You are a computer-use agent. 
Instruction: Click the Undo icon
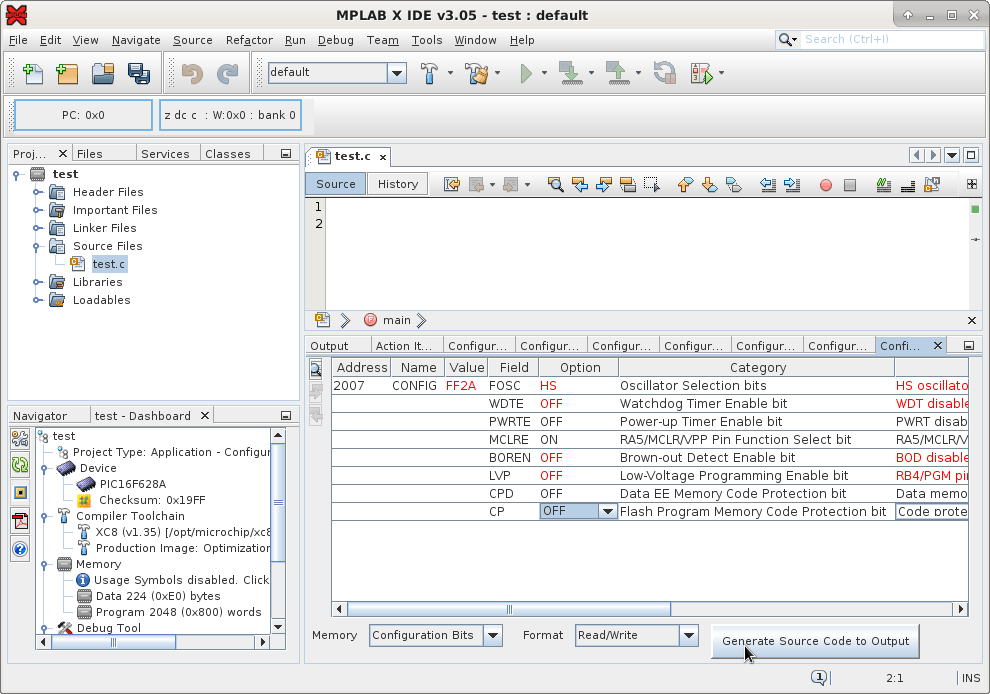(193, 73)
